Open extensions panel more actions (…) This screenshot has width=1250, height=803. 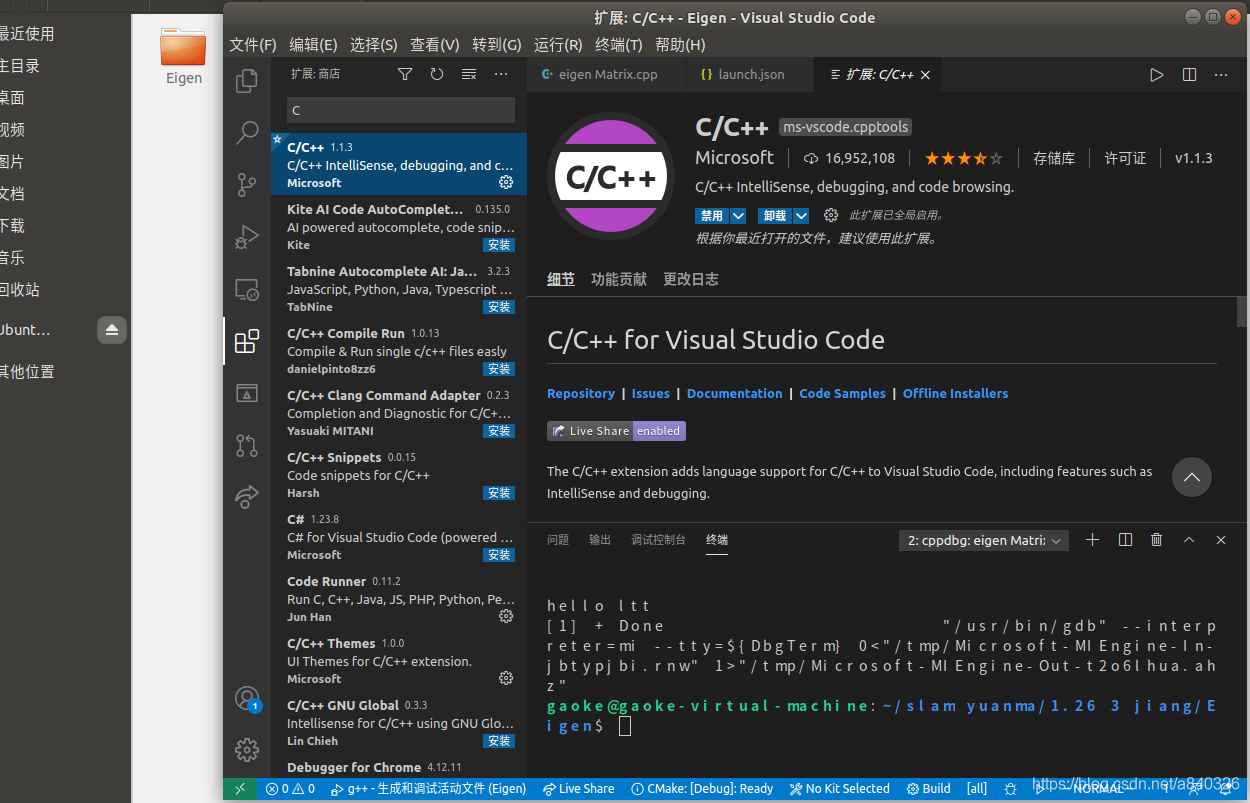[501, 74]
